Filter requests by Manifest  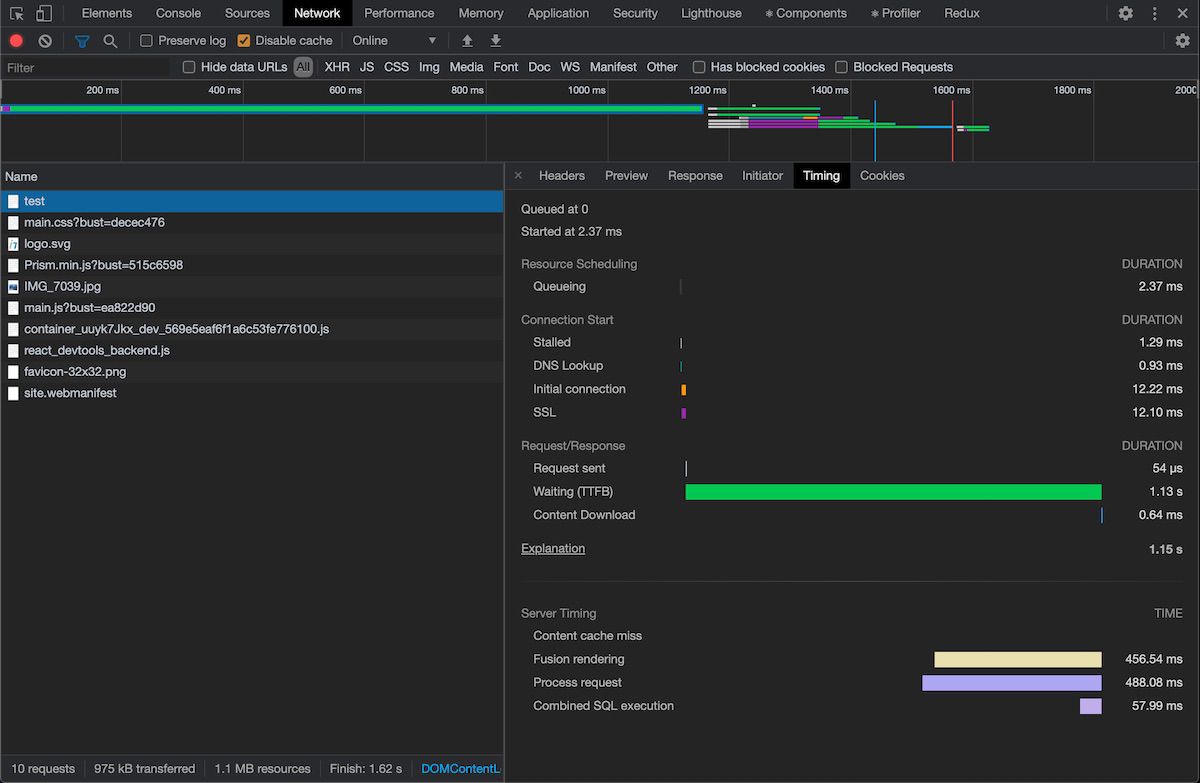pyautogui.click(x=613, y=67)
